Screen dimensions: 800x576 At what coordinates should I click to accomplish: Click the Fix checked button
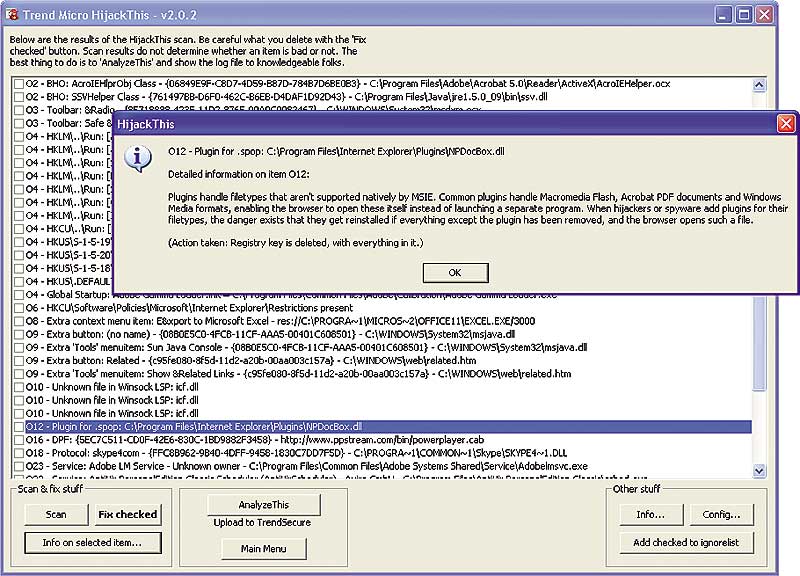point(128,515)
